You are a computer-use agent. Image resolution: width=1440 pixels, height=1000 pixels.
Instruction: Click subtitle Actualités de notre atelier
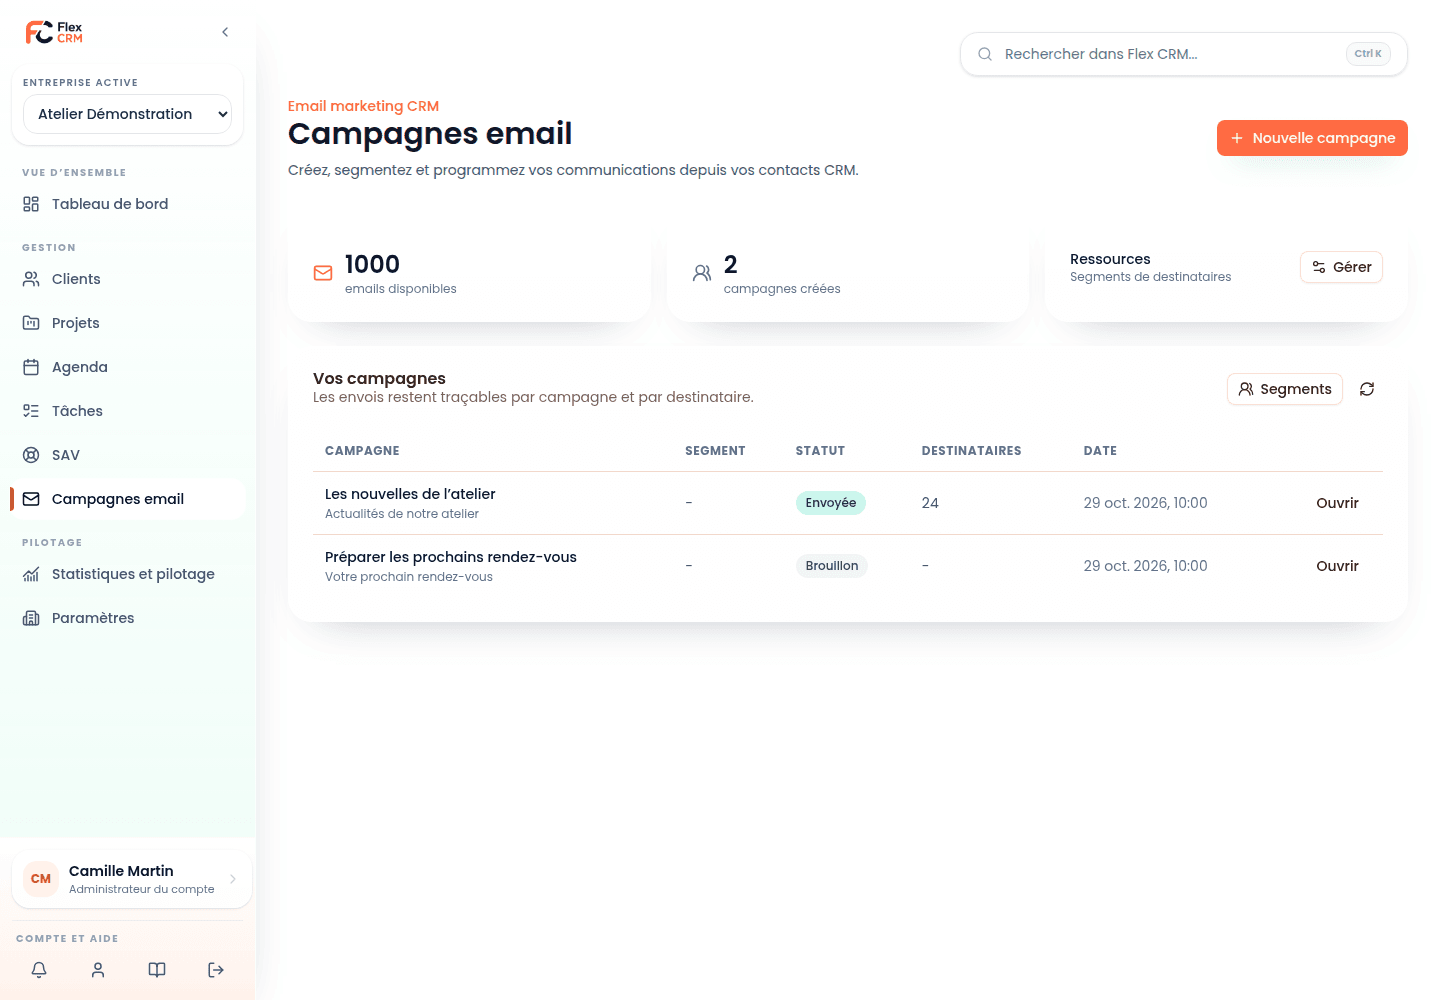tap(402, 514)
